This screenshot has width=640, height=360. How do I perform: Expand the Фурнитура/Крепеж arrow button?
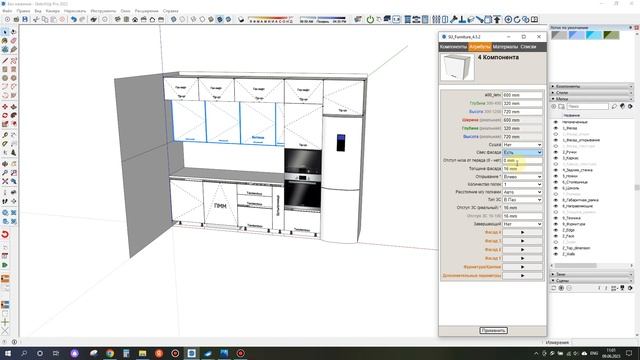coord(522,267)
